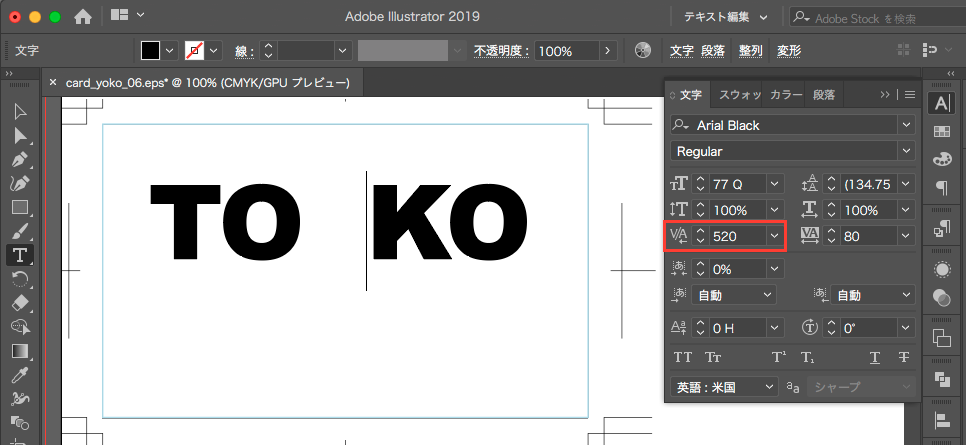Click the 変形 link in control bar

click(789, 51)
